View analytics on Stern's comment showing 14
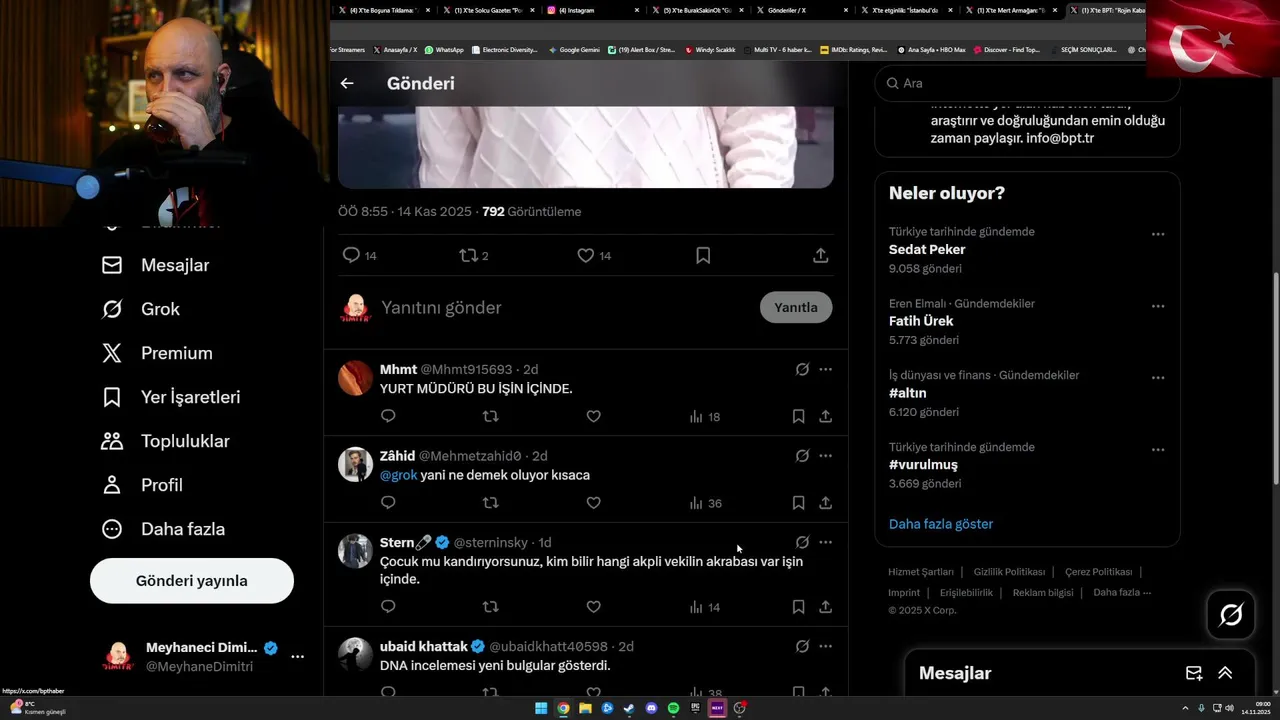Viewport: 1280px width, 720px height. pos(704,606)
